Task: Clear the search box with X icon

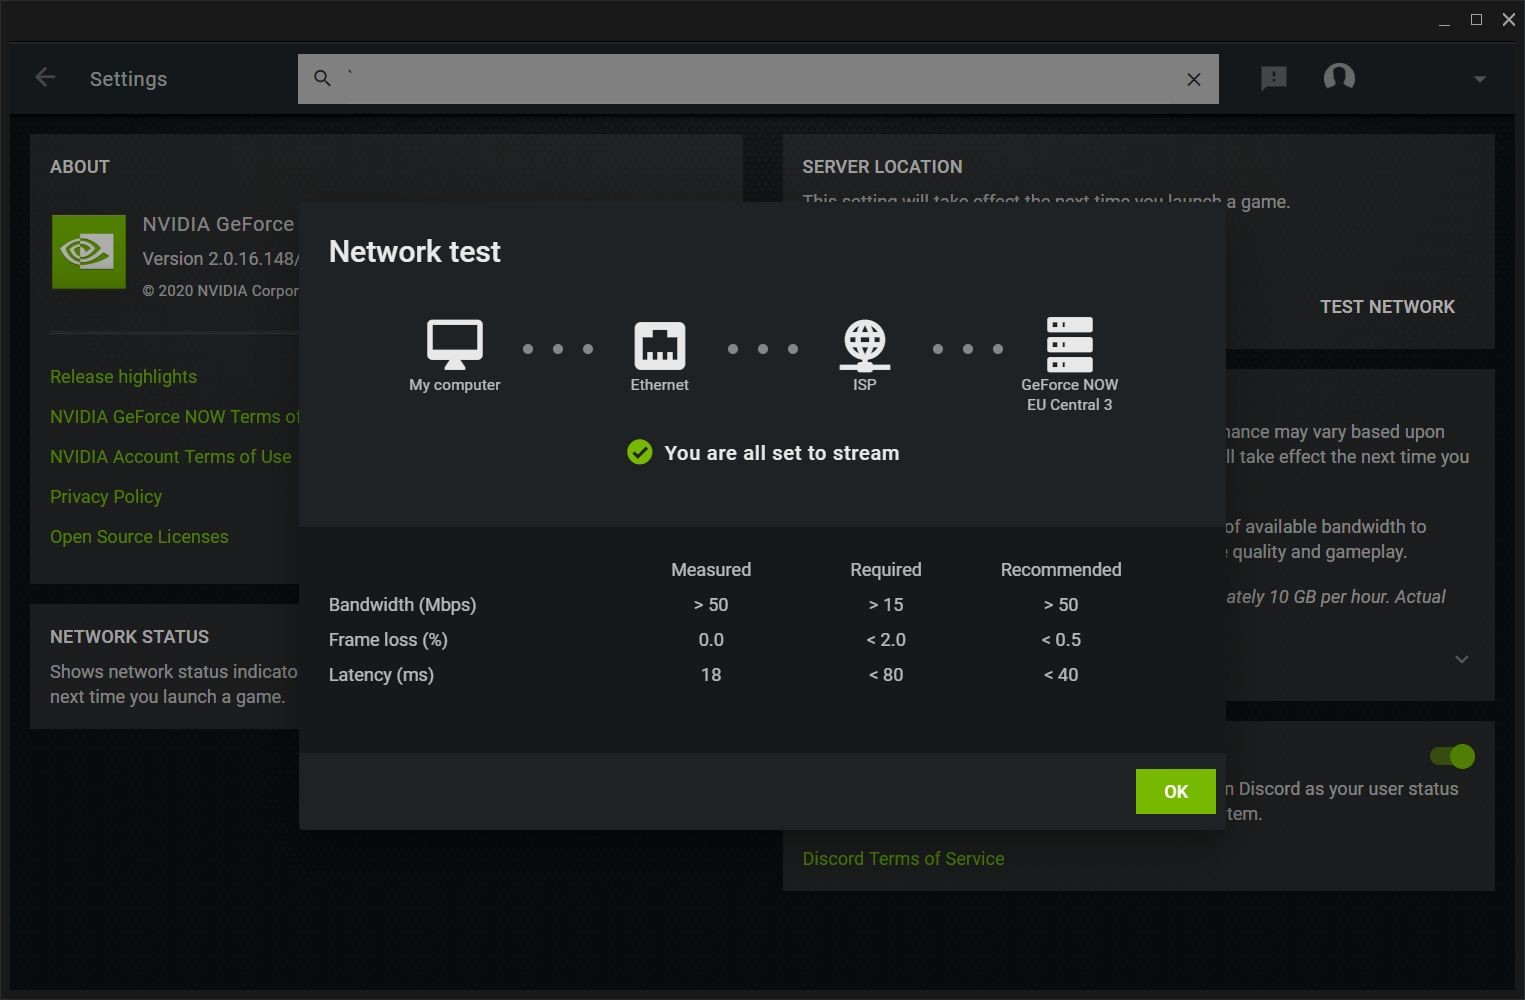Action: (1193, 79)
